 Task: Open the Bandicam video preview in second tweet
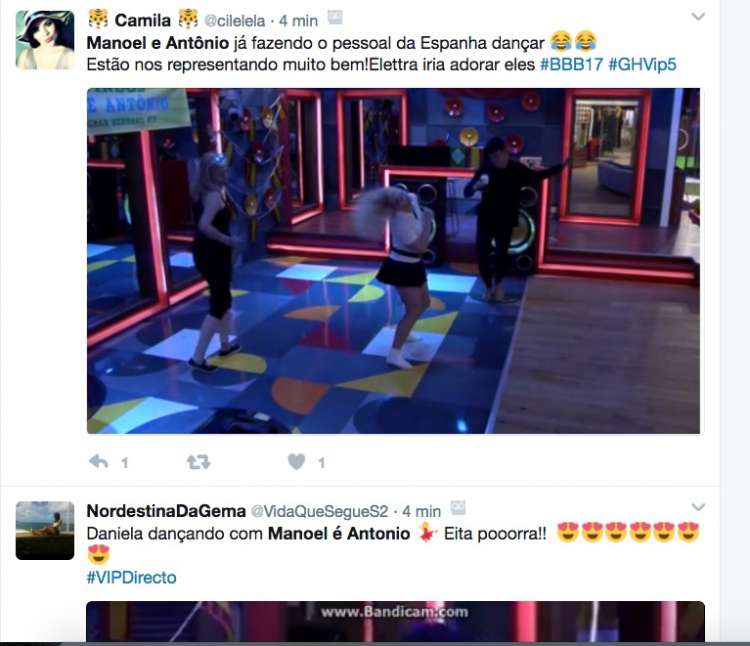[x=395, y=622]
